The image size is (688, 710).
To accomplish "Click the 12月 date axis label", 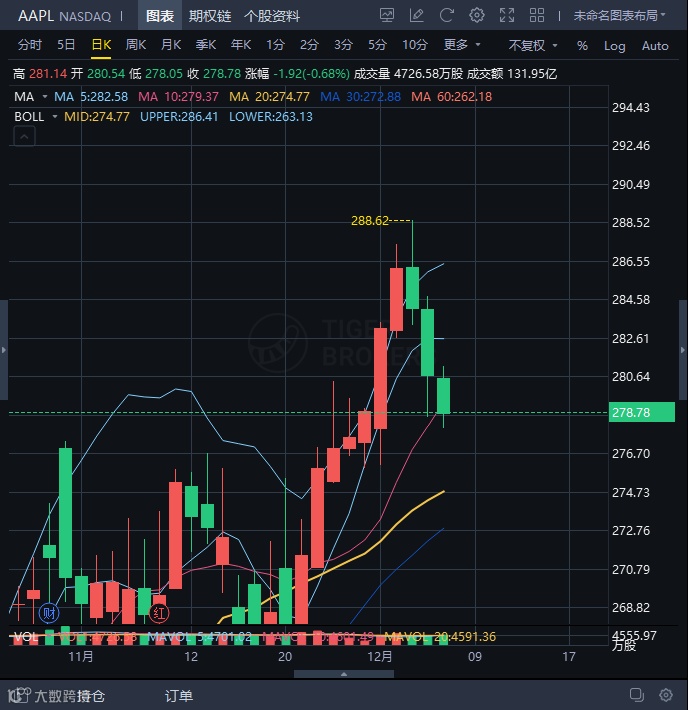I will coord(380,656).
